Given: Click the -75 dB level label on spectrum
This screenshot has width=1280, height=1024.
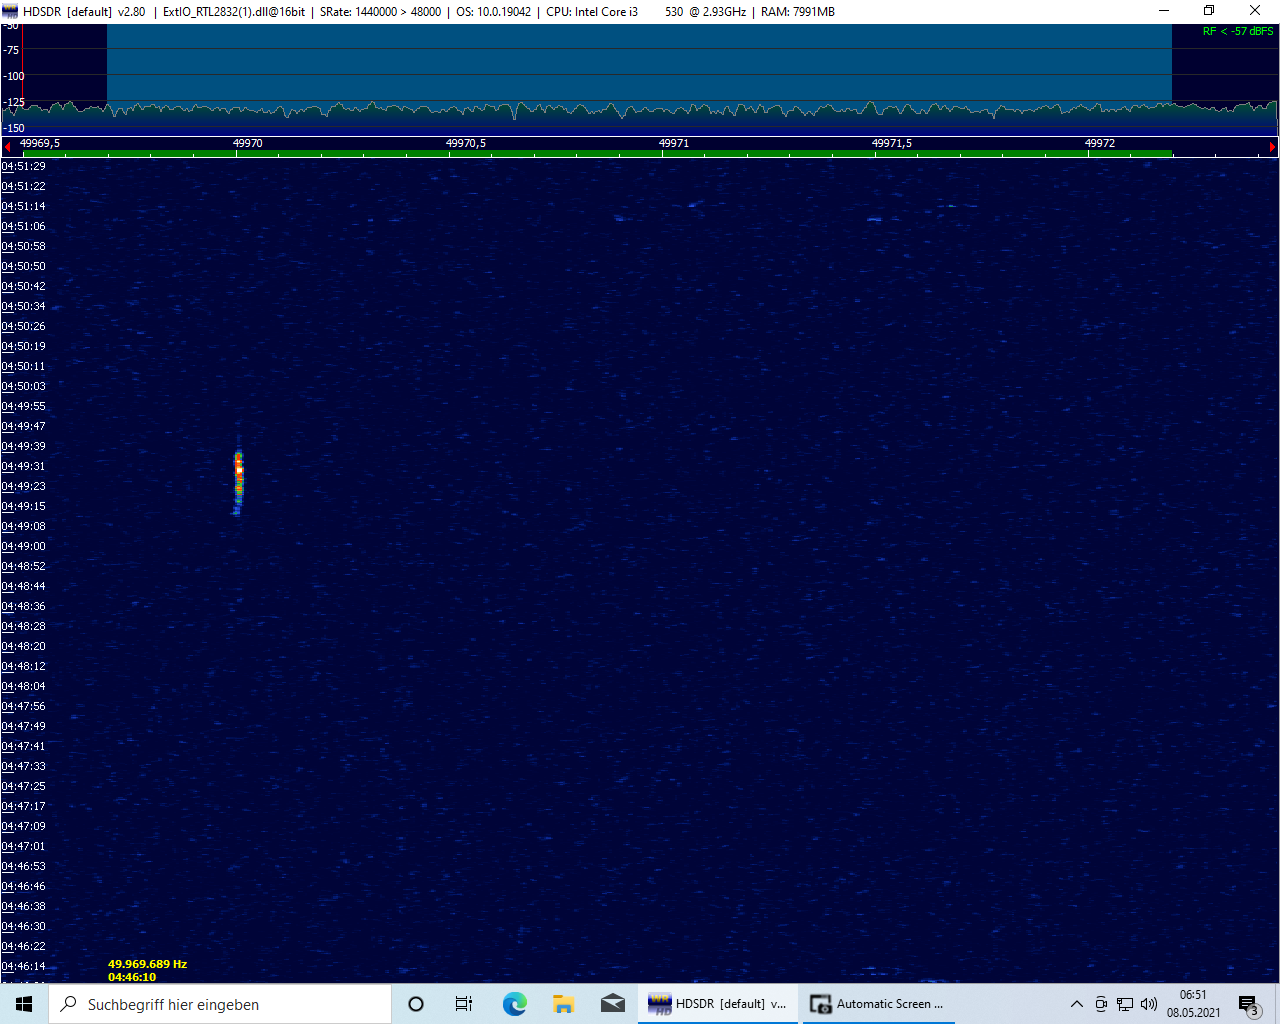Looking at the screenshot, I should click(x=11, y=50).
